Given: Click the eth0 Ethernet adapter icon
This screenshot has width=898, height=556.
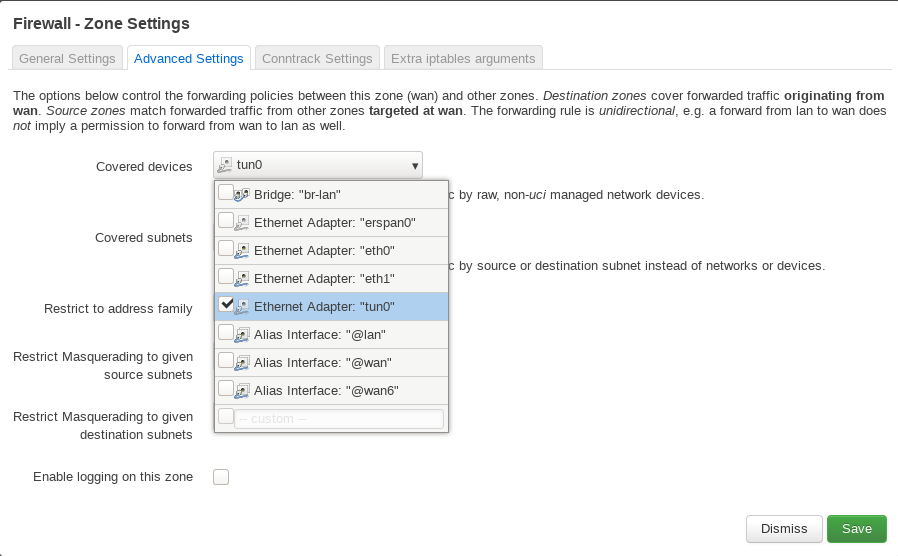Looking at the screenshot, I should tap(242, 250).
